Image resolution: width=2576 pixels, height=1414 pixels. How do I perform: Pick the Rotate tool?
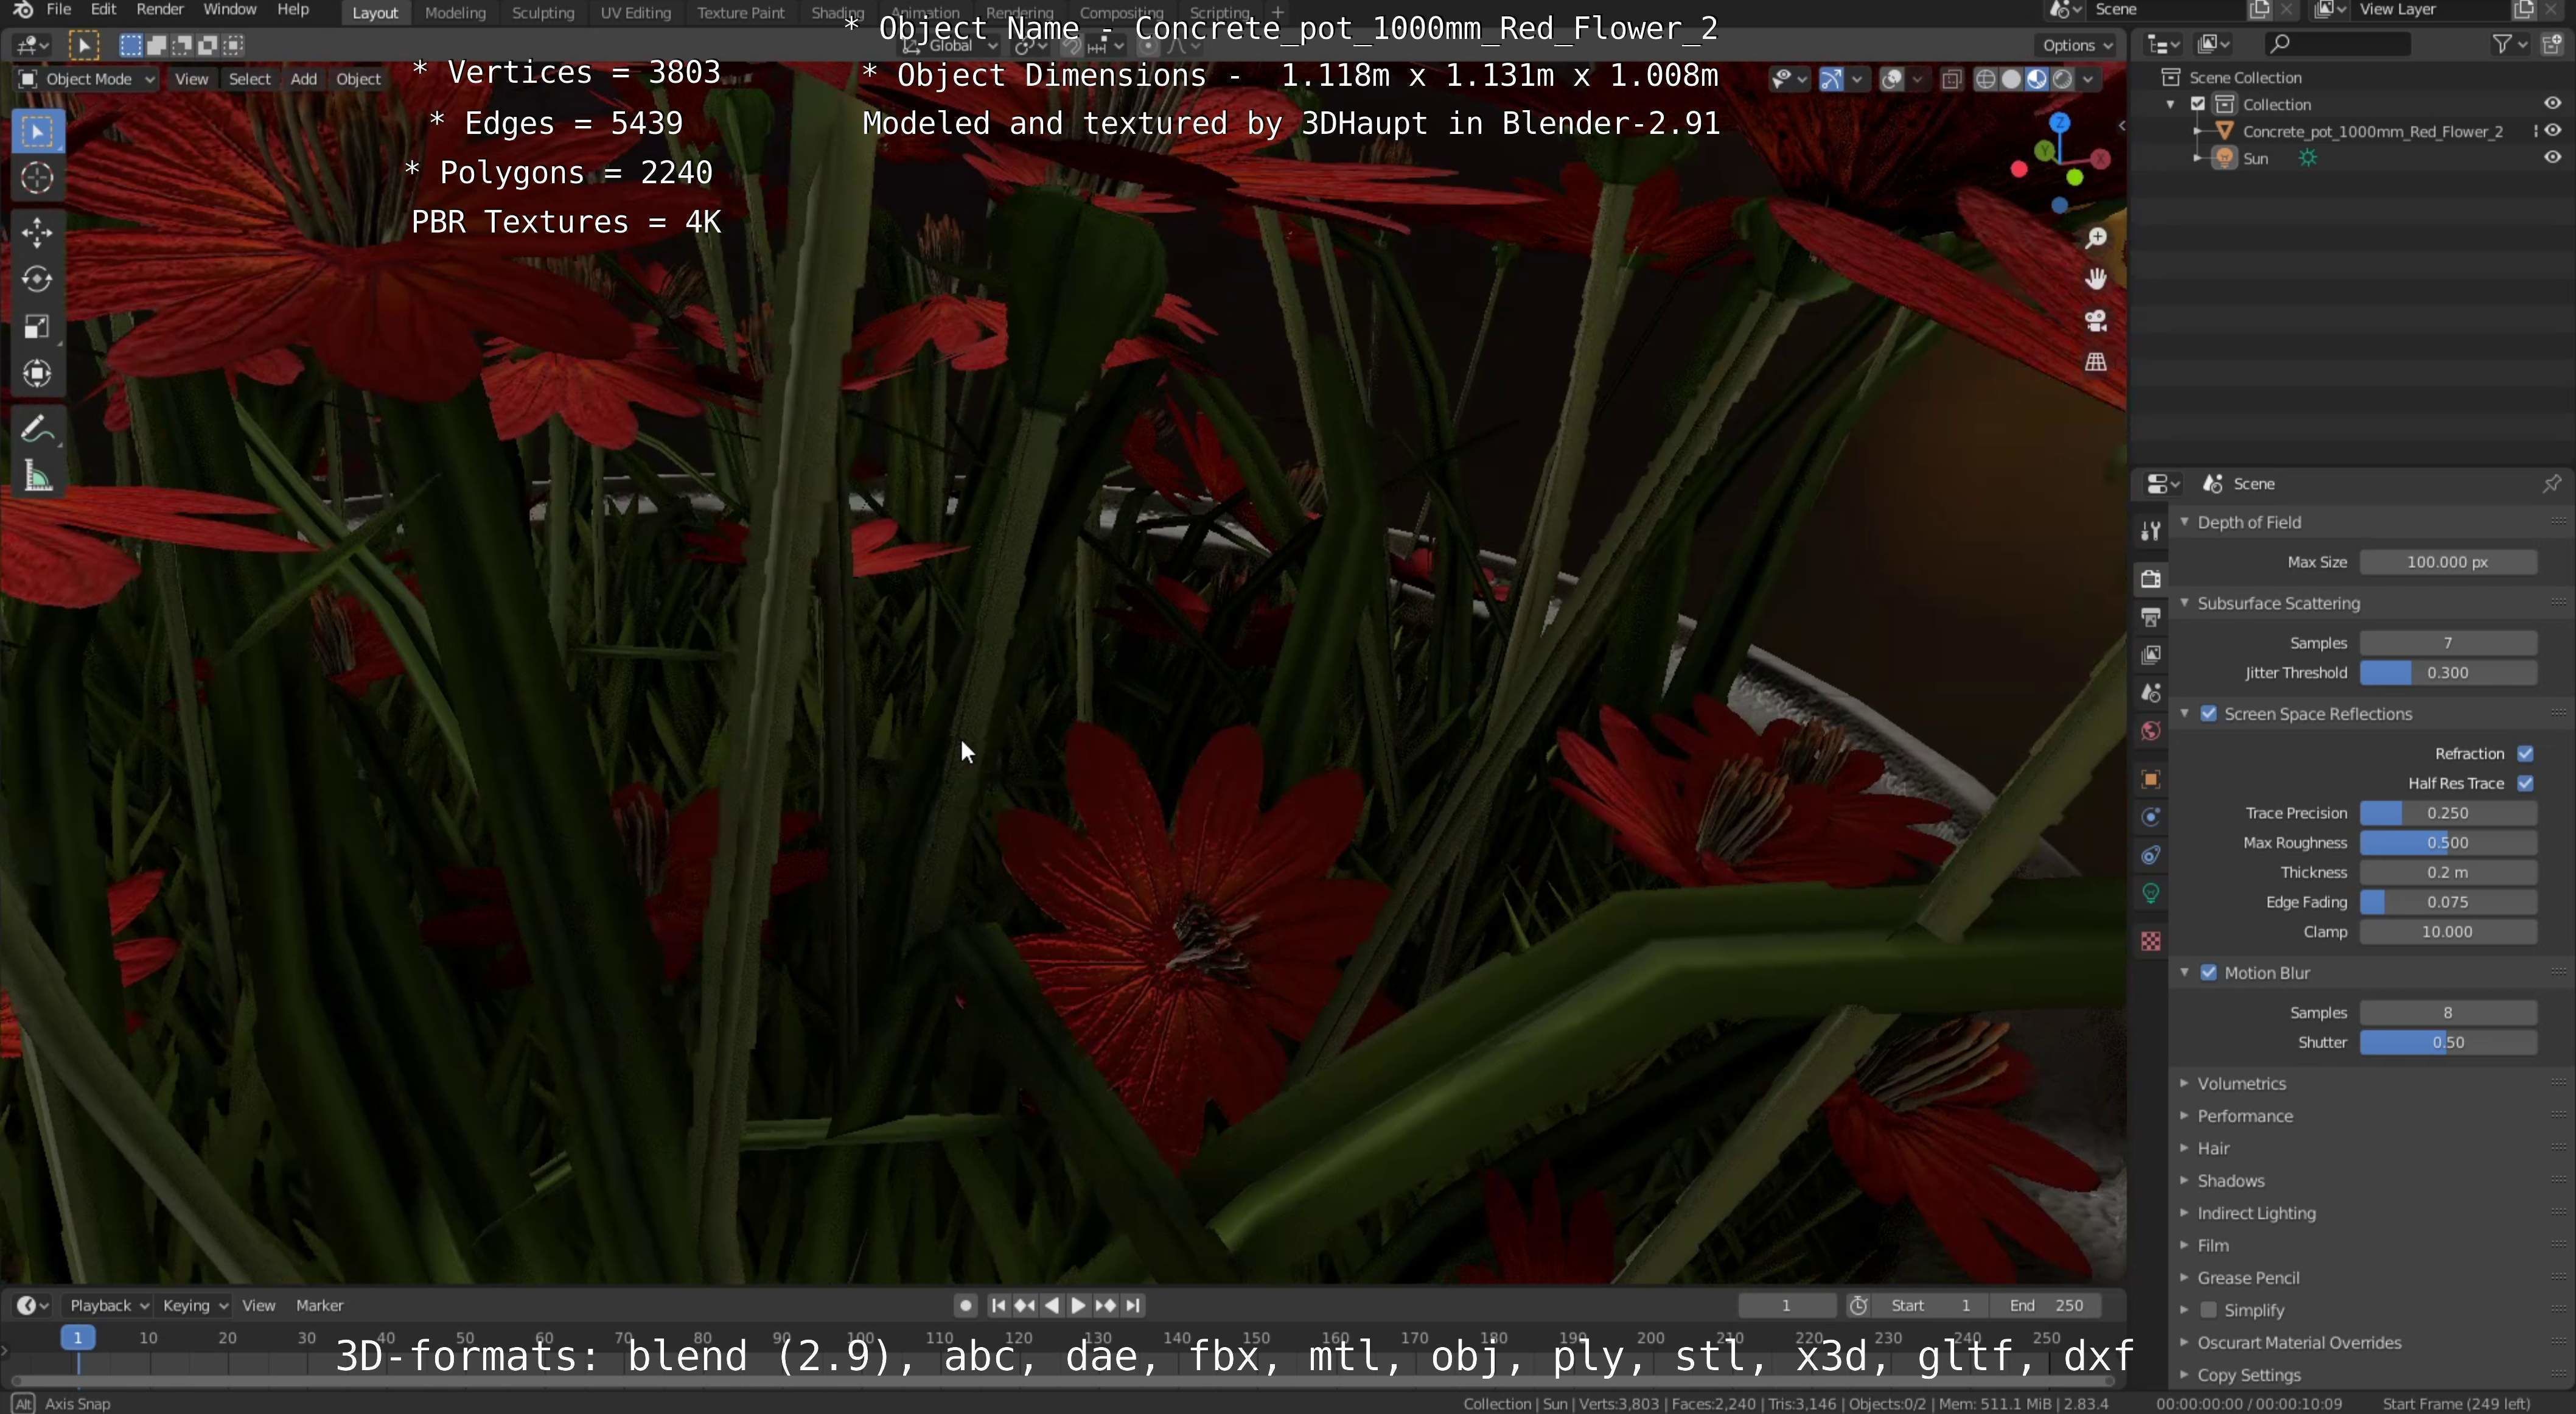pos(38,279)
